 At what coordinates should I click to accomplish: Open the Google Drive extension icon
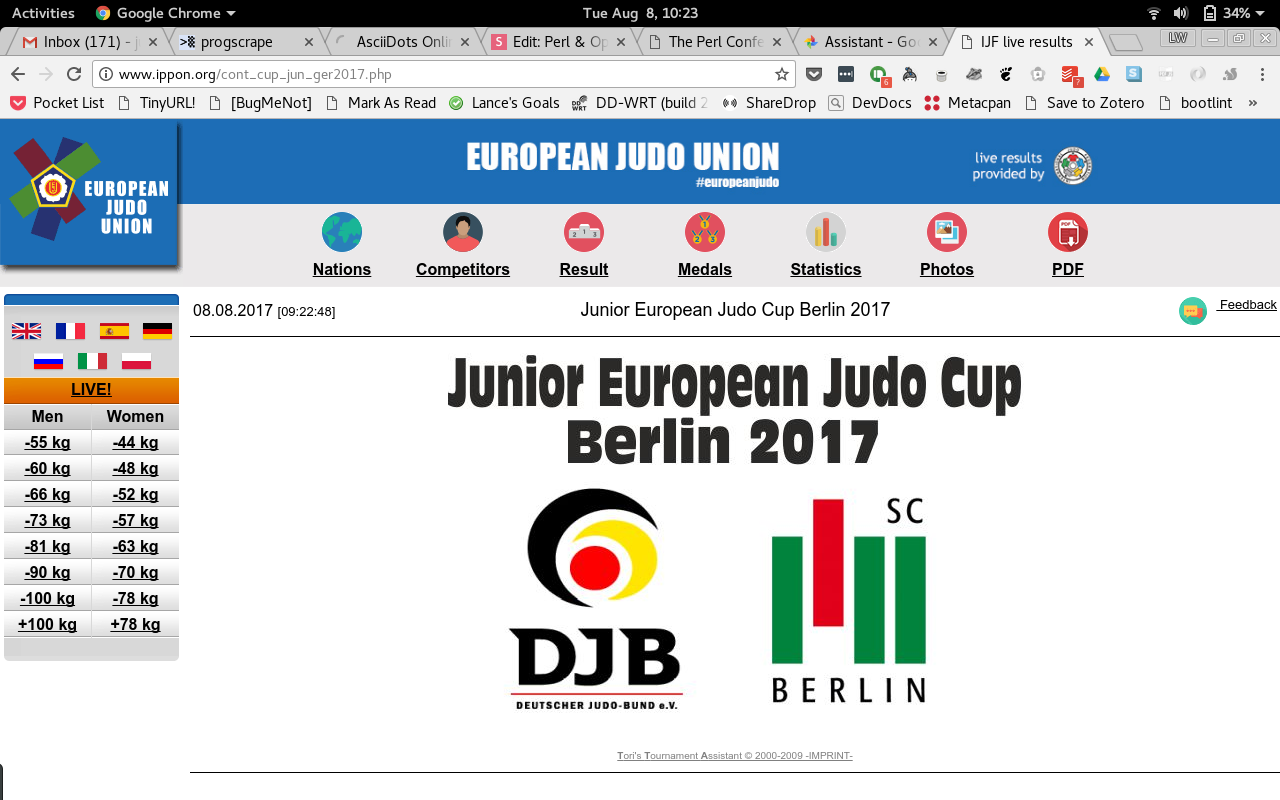1102,74
